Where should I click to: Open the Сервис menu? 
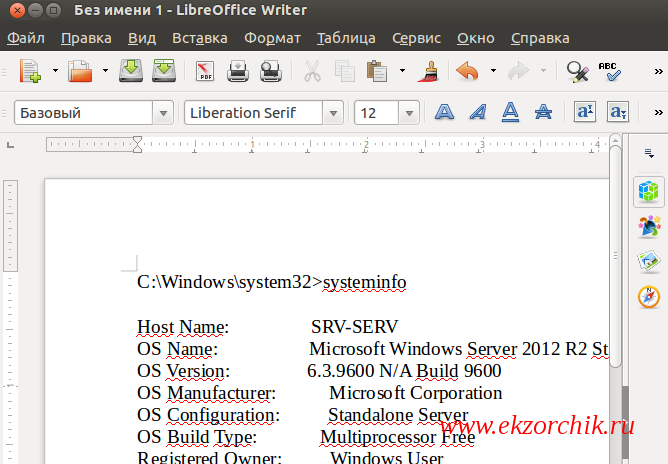click(x=416, y=38)
